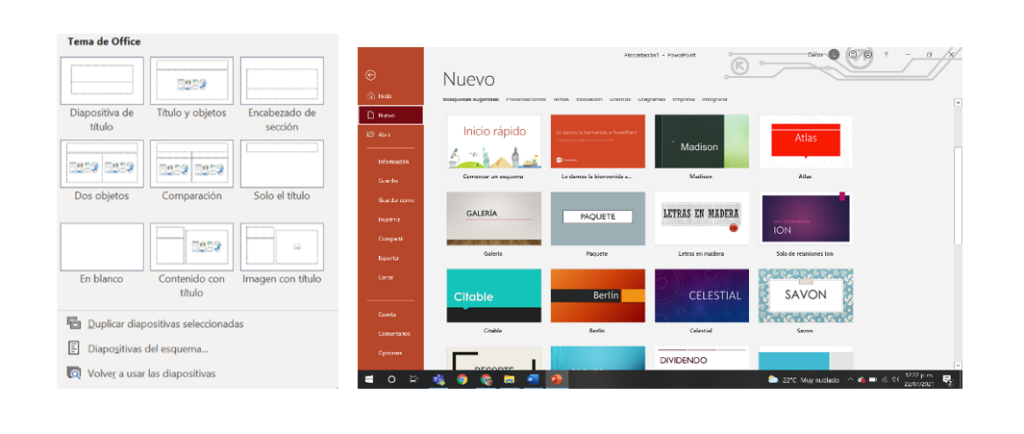Choose the Comparación layout

point(191,170)
